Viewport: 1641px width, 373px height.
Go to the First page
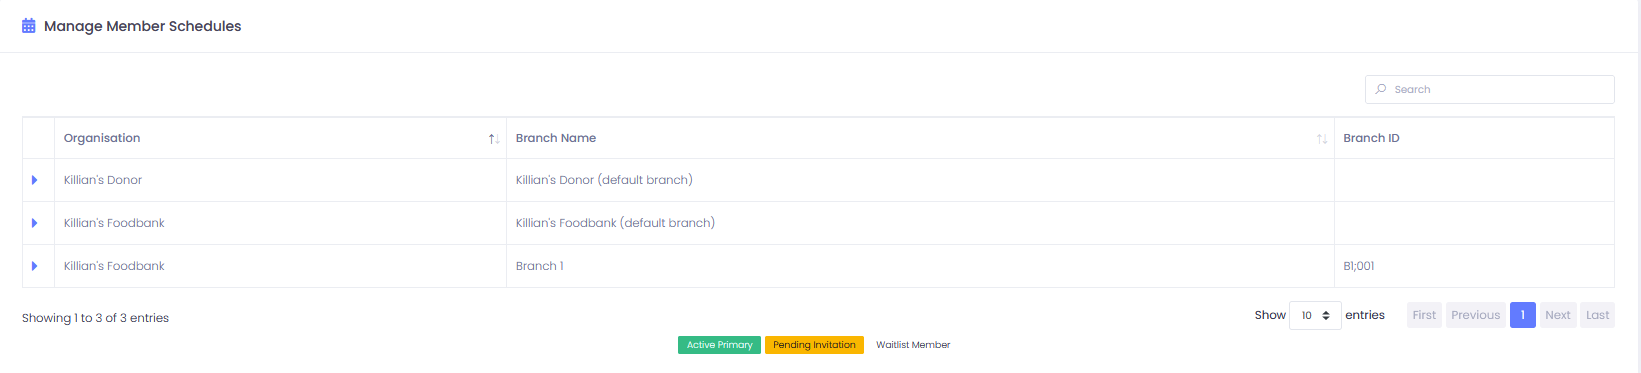[1424, 315]
